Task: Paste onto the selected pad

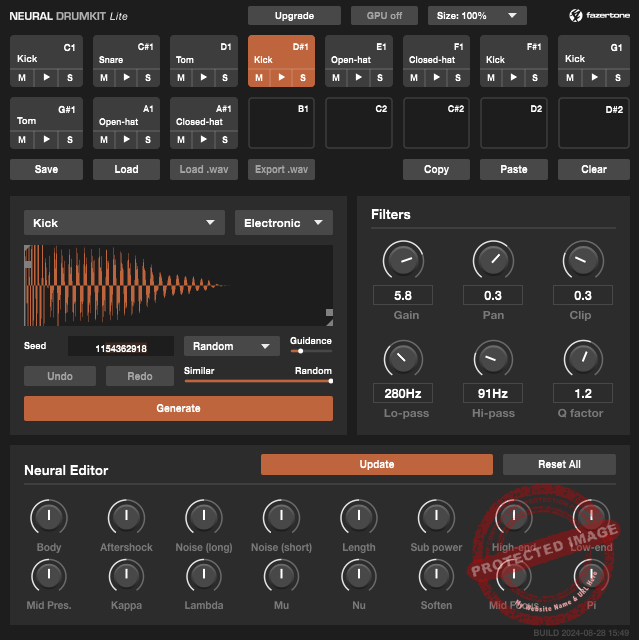Action: point(514,169)
